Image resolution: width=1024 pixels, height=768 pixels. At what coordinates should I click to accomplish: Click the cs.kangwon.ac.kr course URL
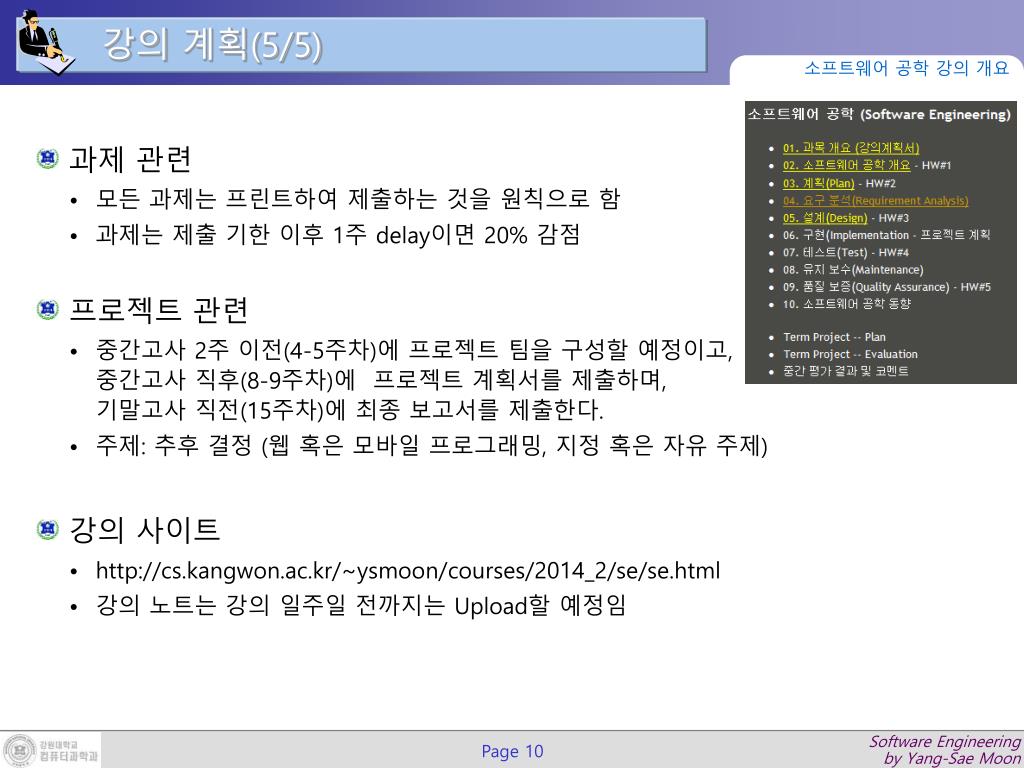[408, 571]
